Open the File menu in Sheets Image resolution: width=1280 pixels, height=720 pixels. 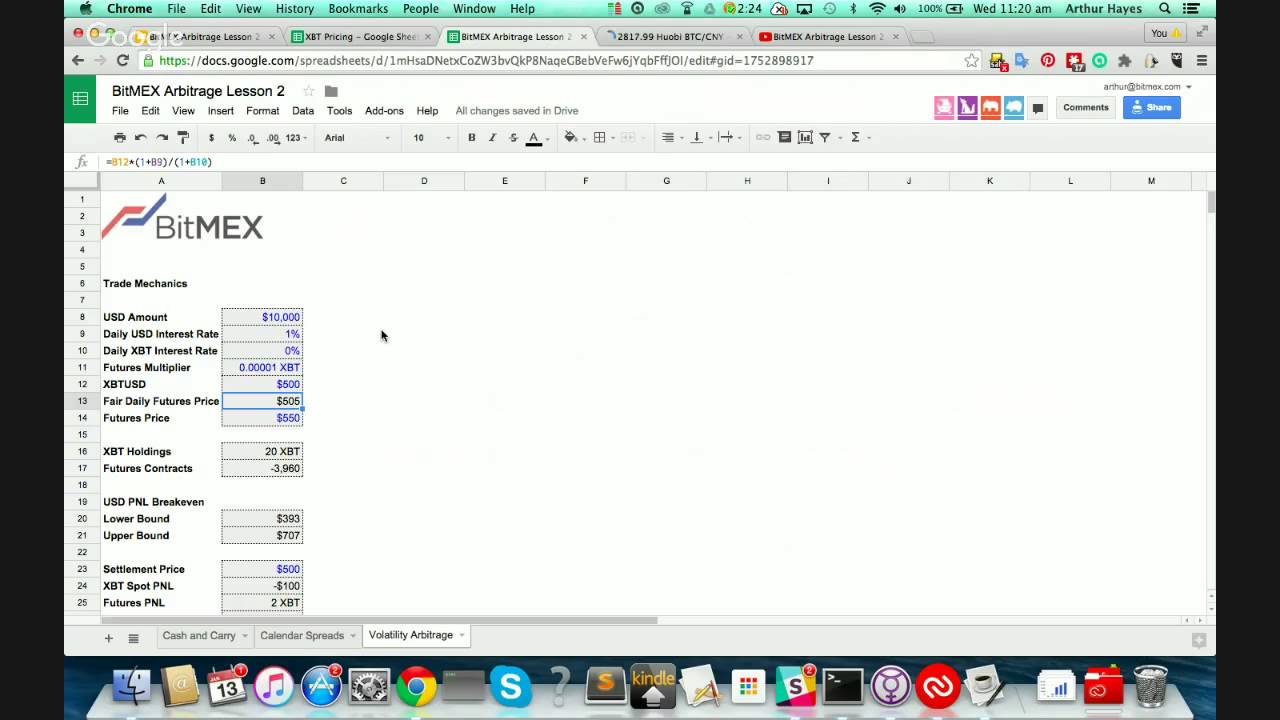pyautogui.click(x=120, y=111)
